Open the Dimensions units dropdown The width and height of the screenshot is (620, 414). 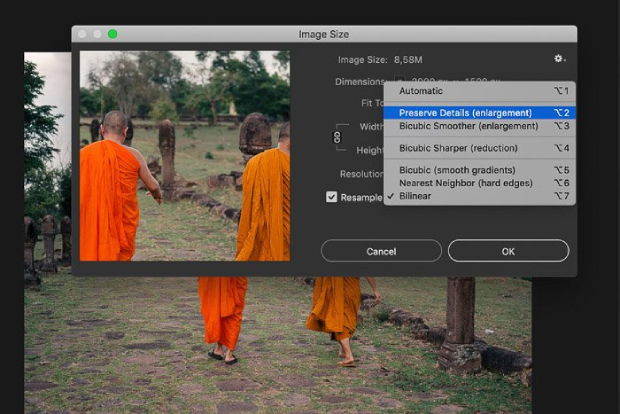[398, 82]
